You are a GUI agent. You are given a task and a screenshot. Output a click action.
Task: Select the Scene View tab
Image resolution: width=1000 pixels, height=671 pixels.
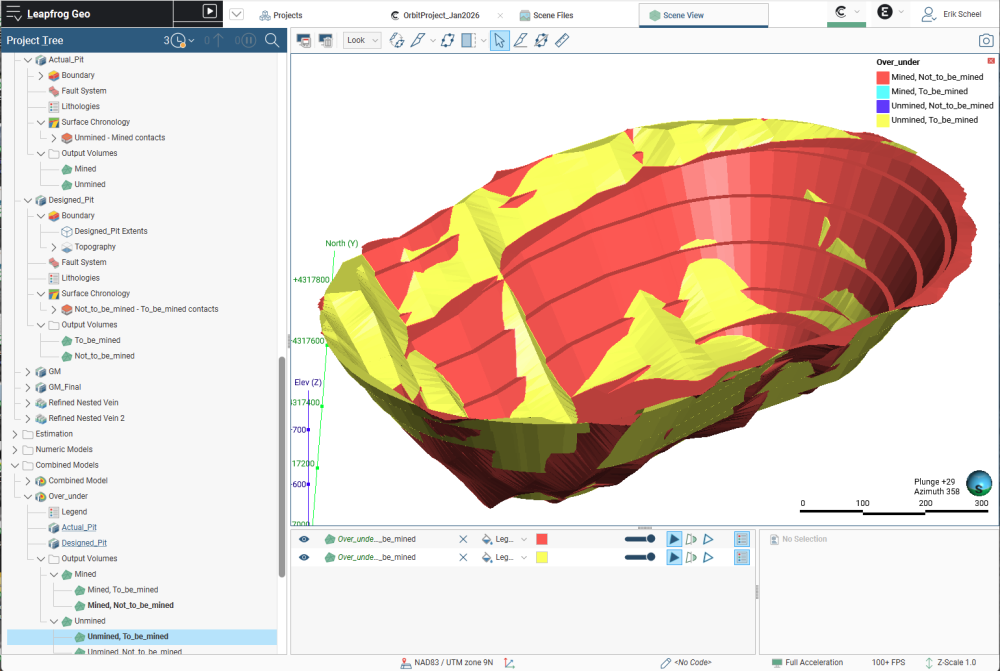tap(703, 15)
